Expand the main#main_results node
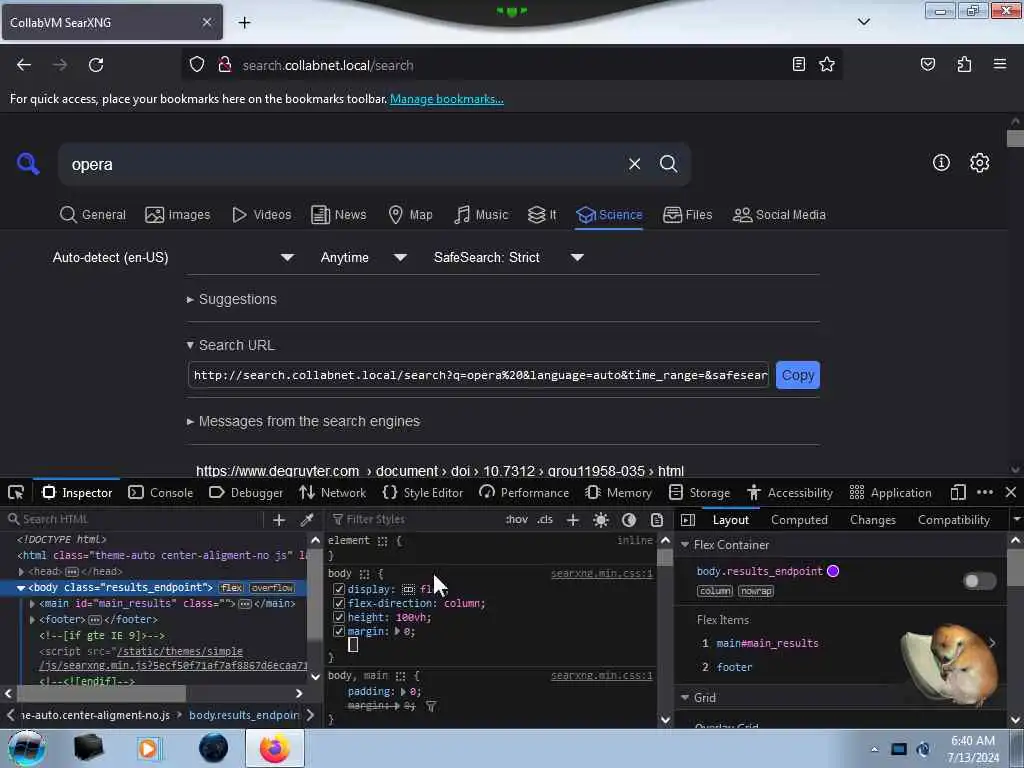Image resolution: width=1024 pixels, height=768 pixels. [x=32, y=603]
